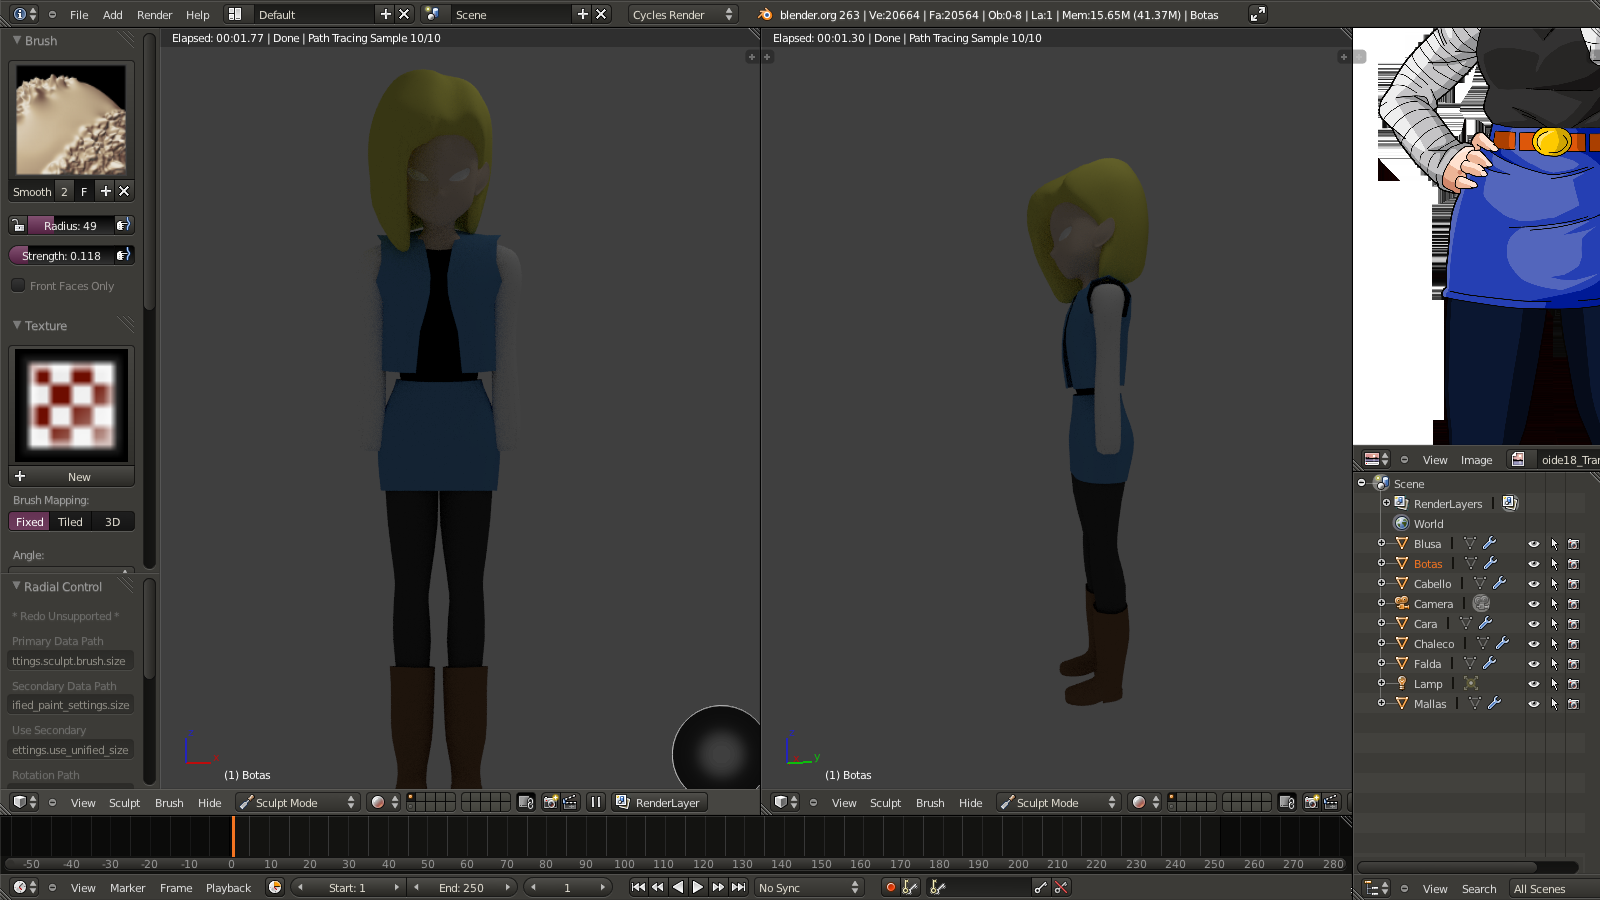
Task: Open Sculpt Mode dropdown in left viewport
Action: click(x=297, y=802)
